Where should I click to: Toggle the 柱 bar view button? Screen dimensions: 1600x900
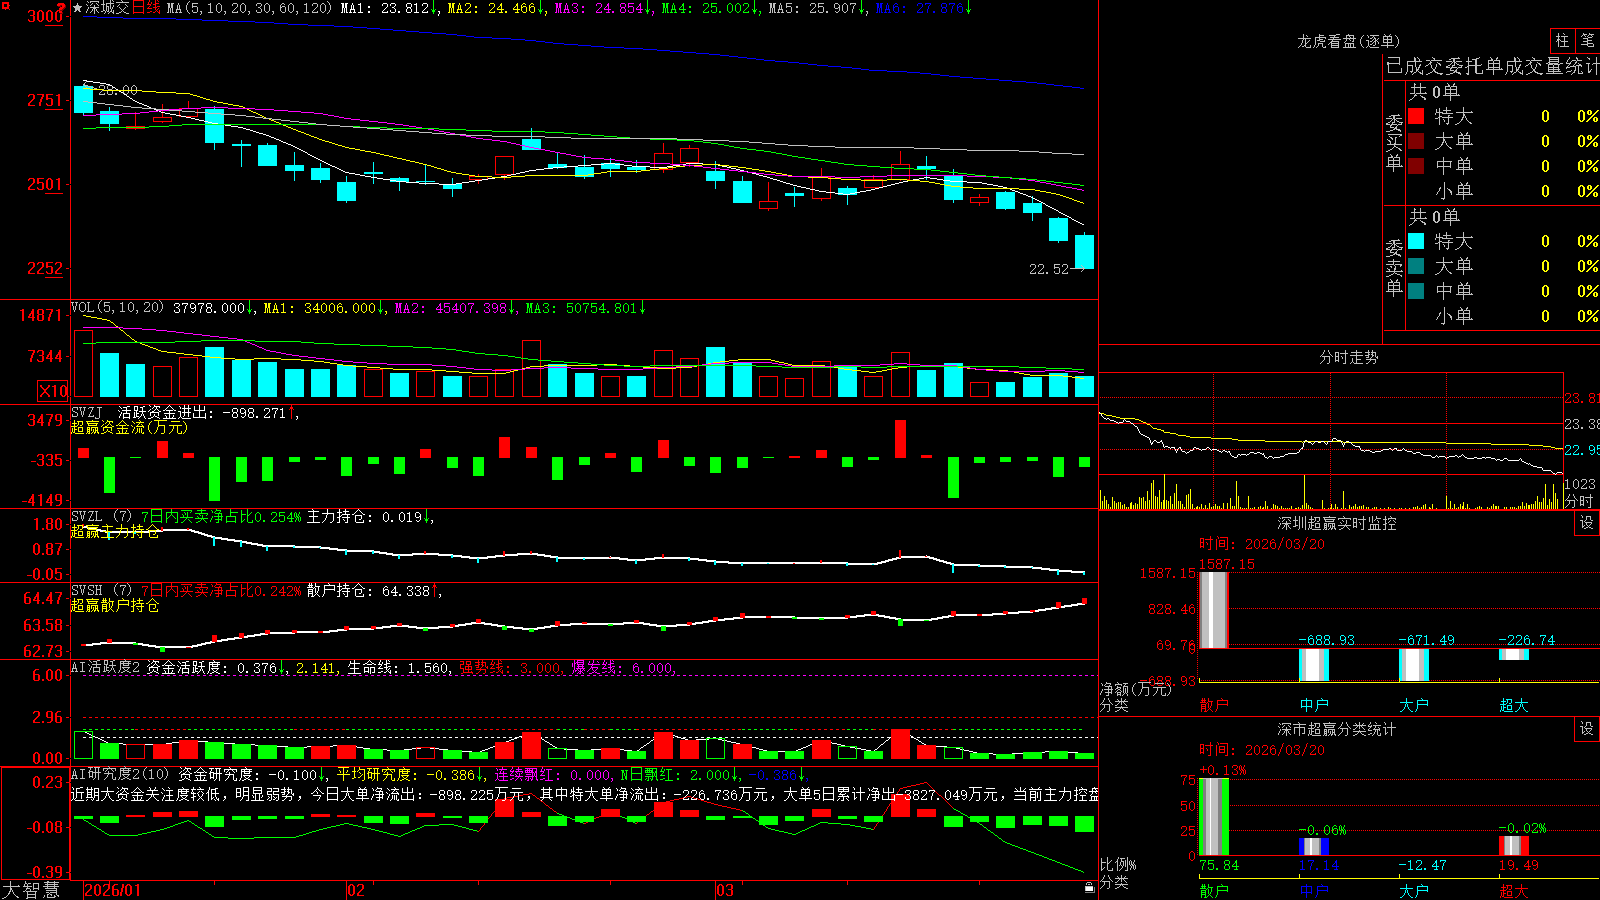click(x=1562, y=41)
